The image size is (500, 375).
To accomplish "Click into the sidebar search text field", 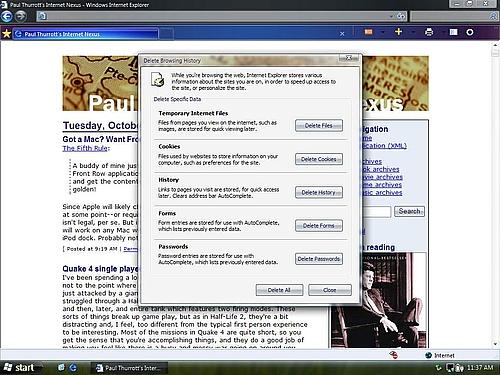I will click(x=377, y=212).
